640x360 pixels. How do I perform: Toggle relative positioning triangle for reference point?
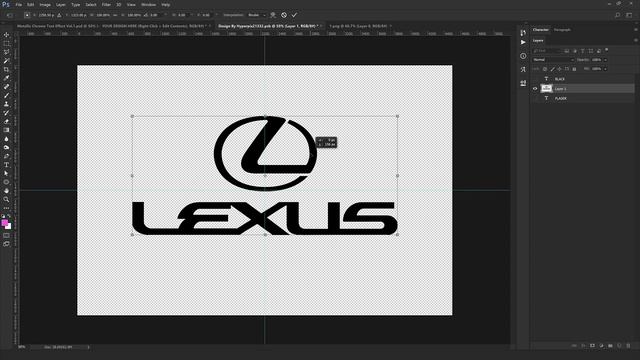(x=59, y=15)
